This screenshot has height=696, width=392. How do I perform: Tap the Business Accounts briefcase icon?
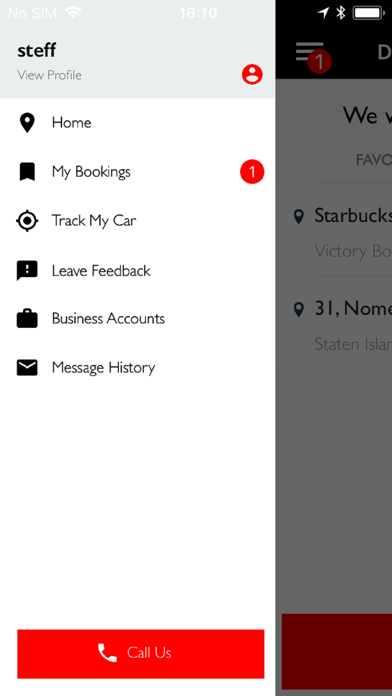(x=27, y=319)
